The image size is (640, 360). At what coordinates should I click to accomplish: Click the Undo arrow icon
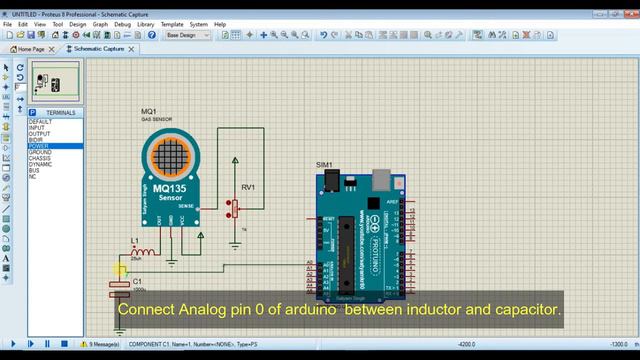click(x=323, y=35)
